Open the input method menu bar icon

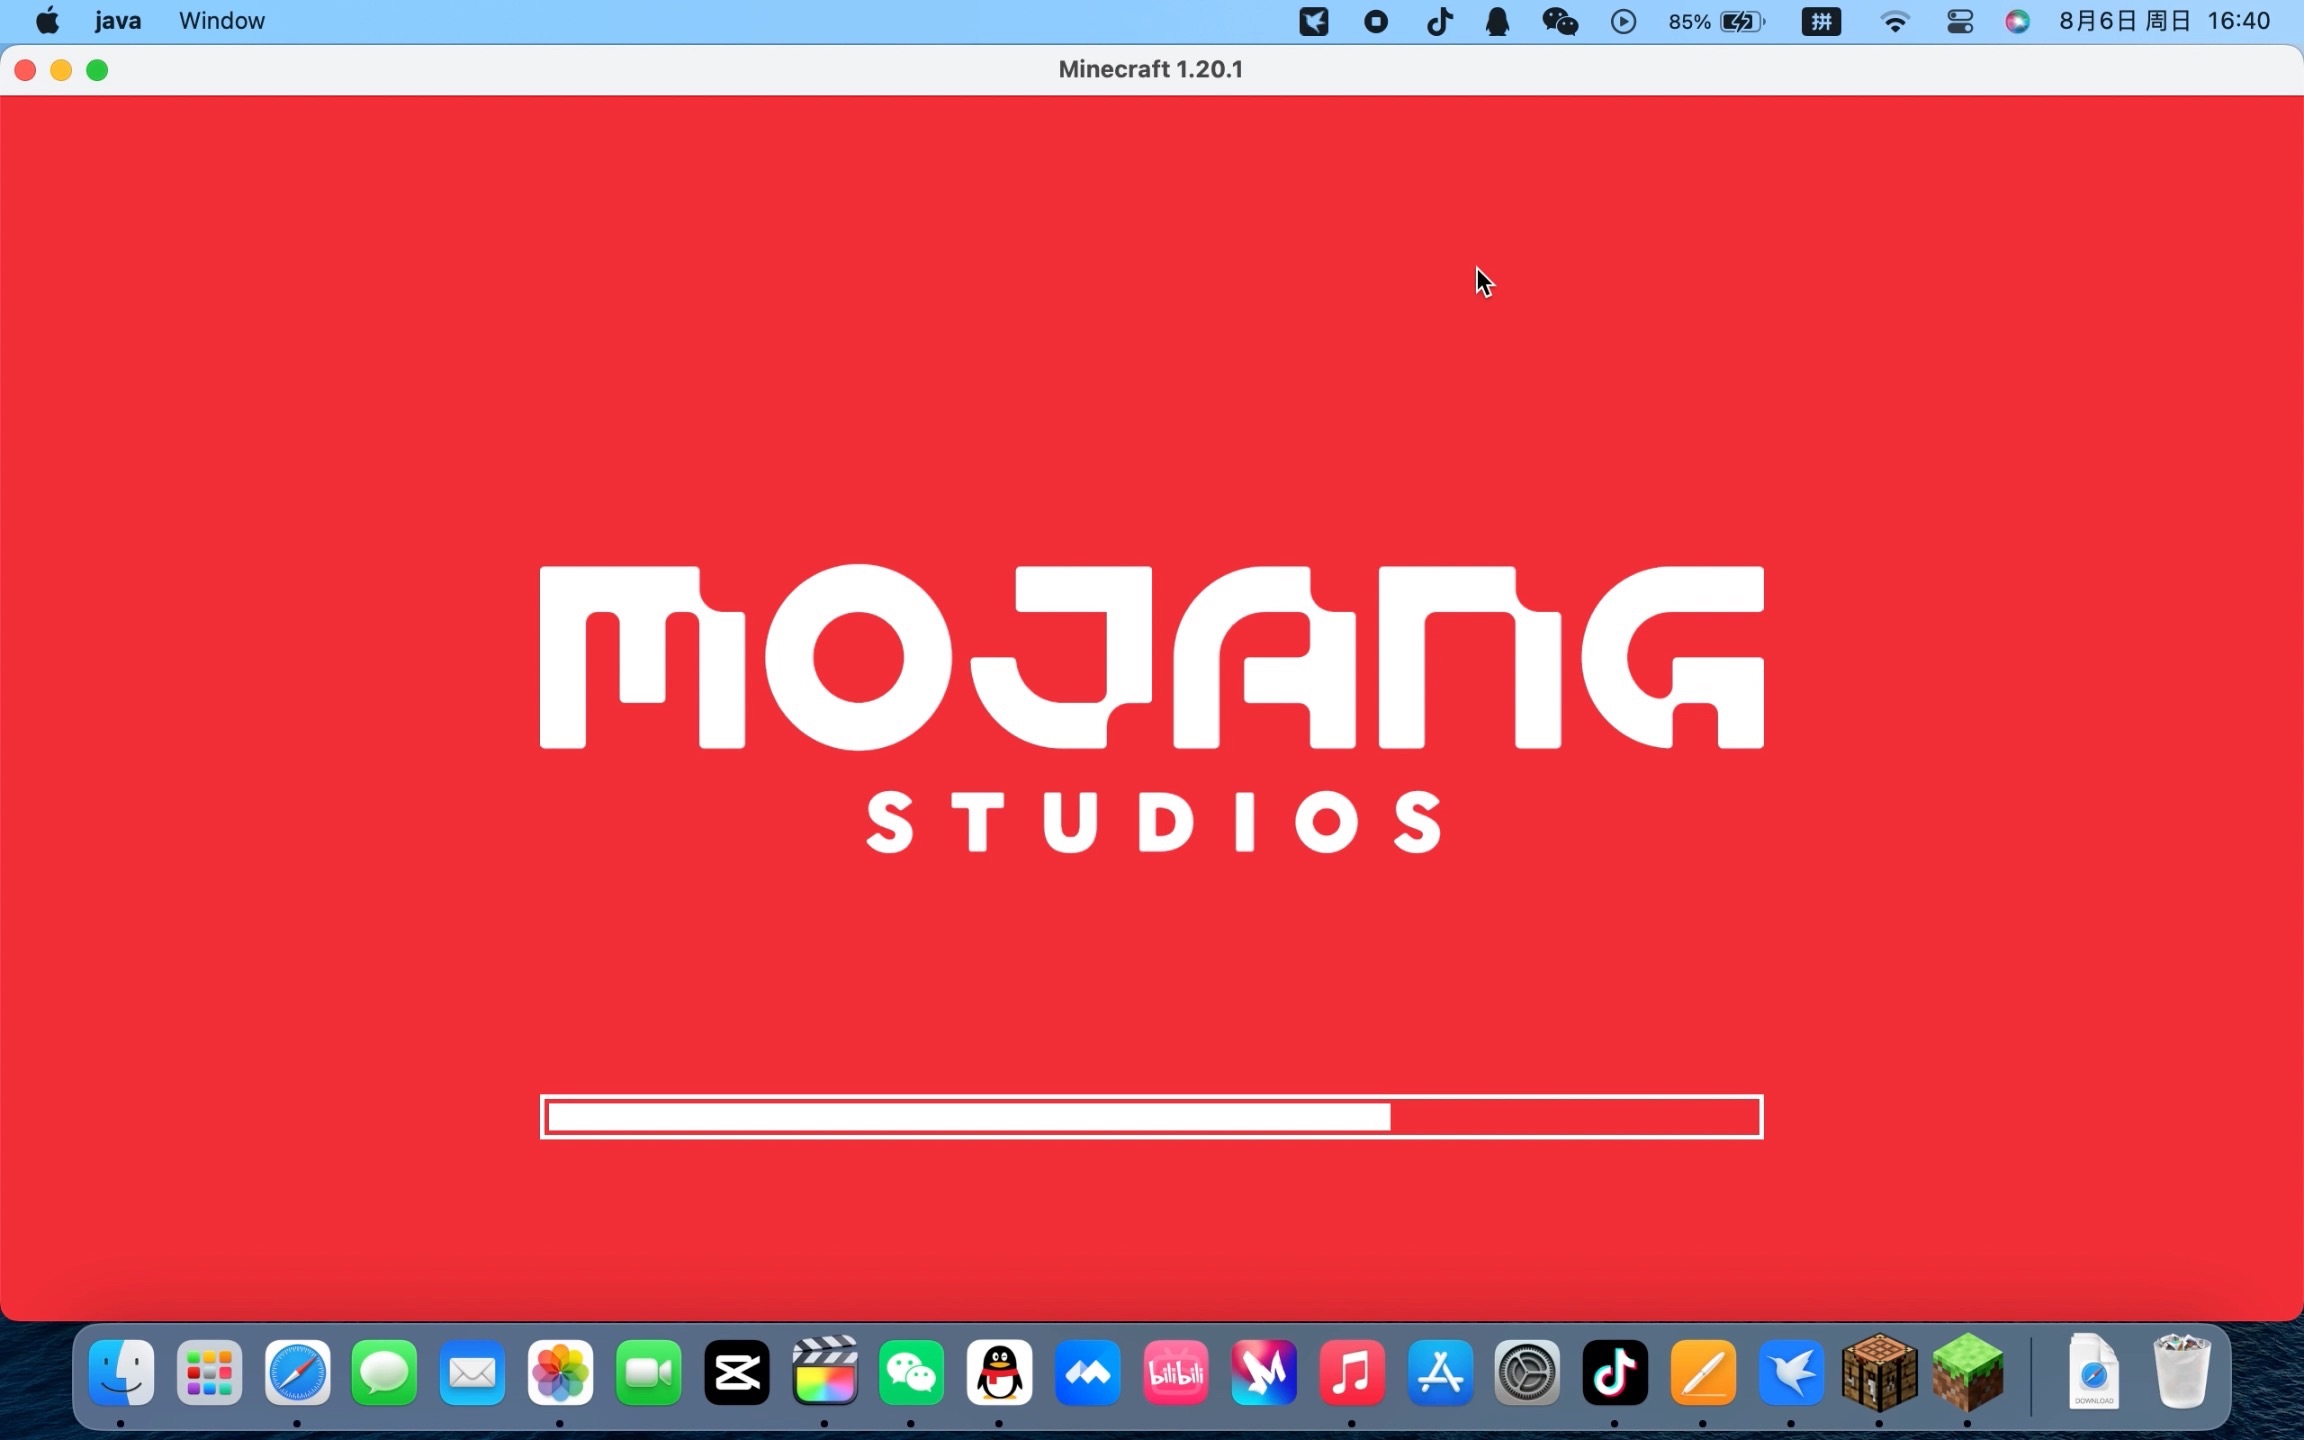[1821, 21]
